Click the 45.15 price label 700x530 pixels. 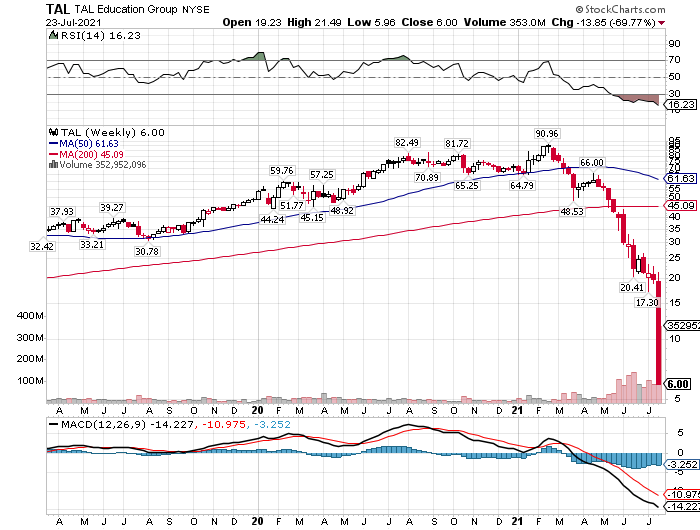(x=312, y=217)
